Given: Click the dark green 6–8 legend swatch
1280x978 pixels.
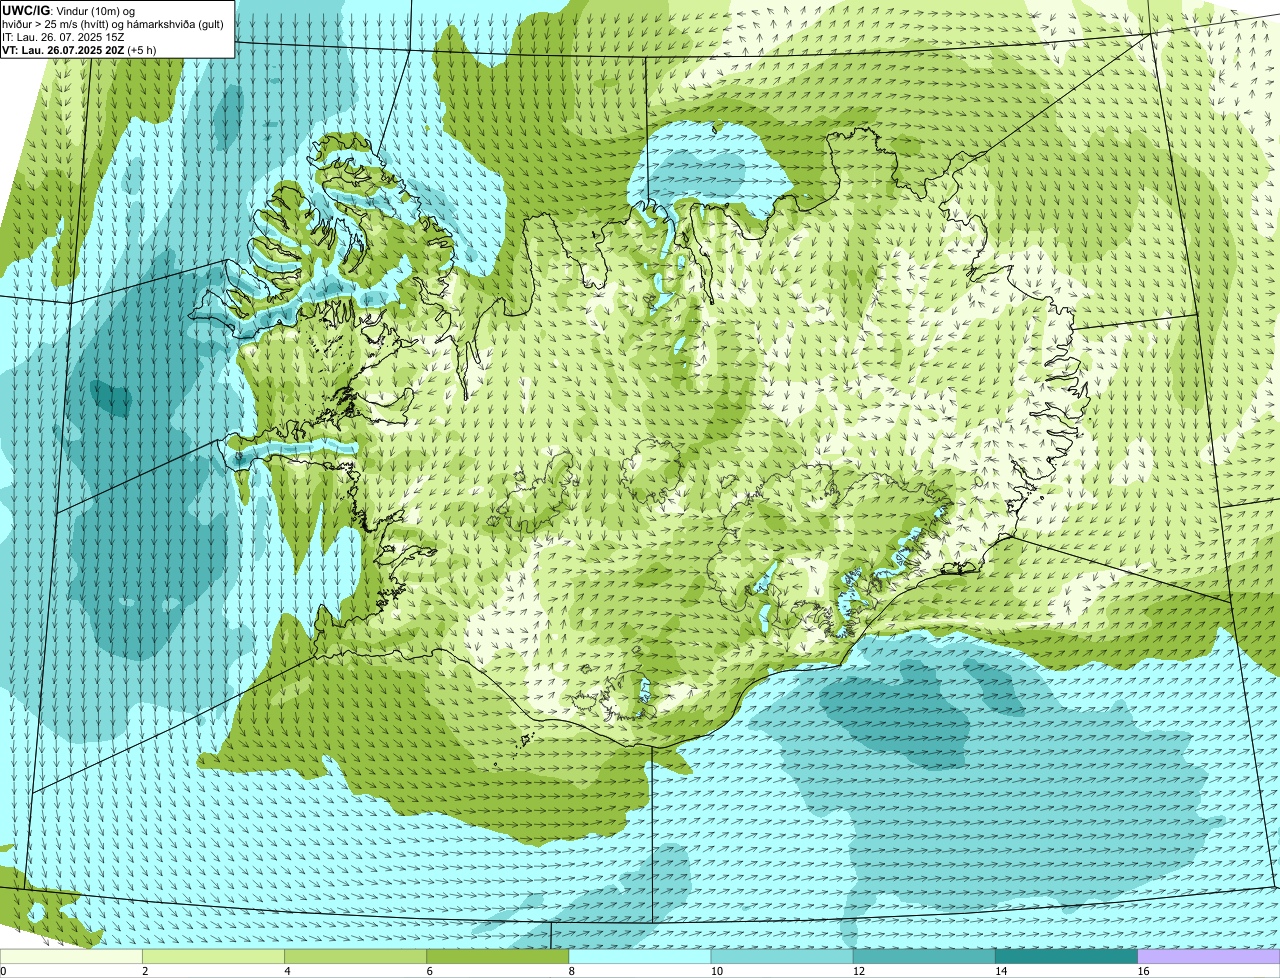Looking at the screenshot, I should pos(498,956).
